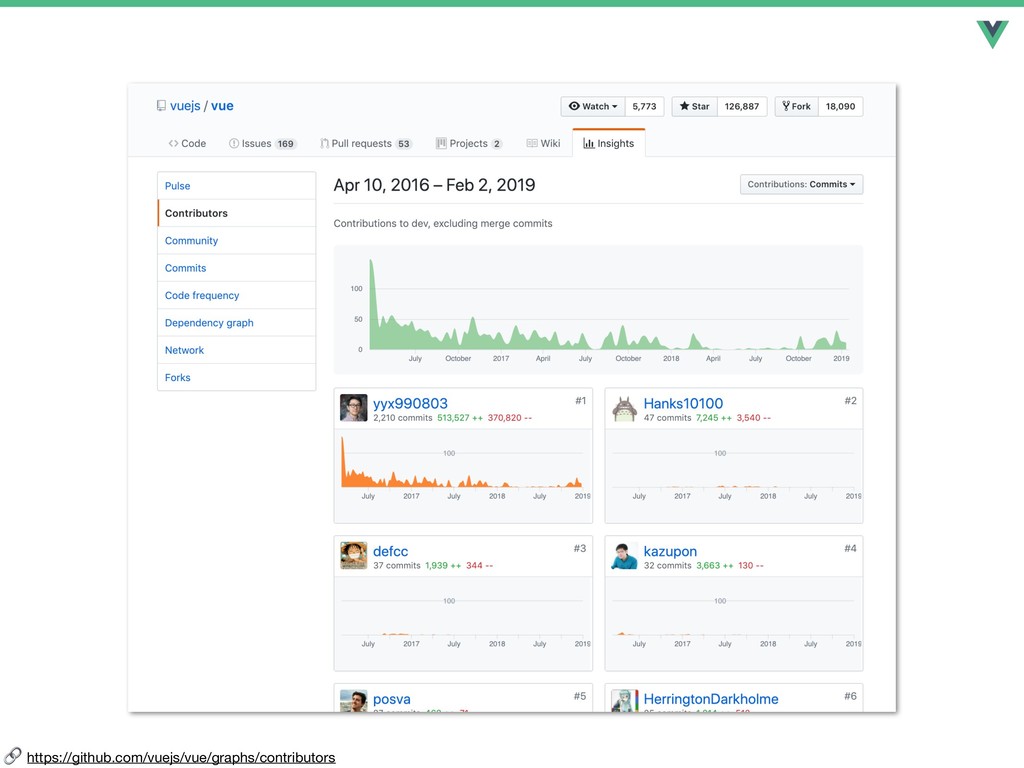Viewport: 1024px width, 768px height.
Task: Click the 126,887 stargazers count
Action: coord(742,106)
